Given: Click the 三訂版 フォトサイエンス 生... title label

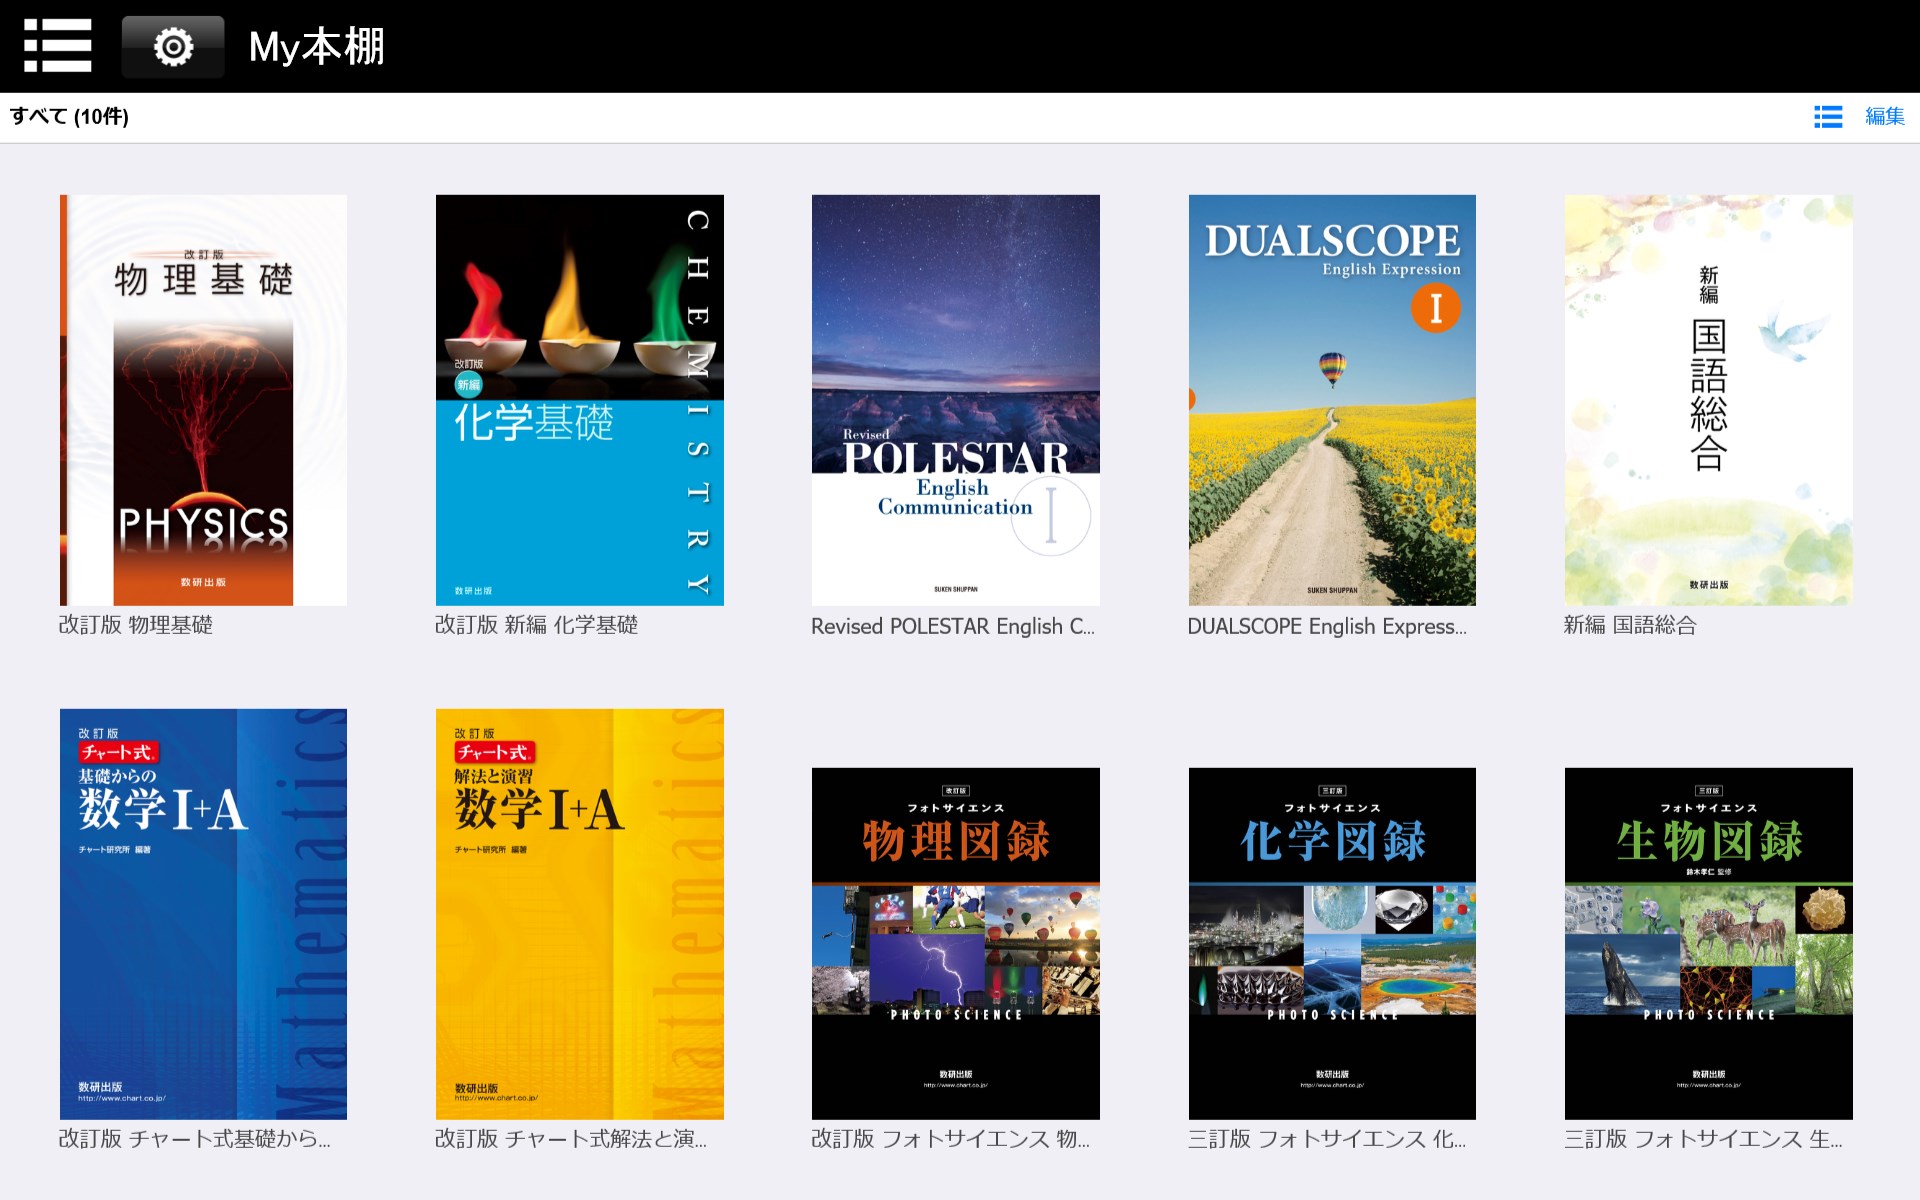Looking at the screenshot, I should [1702, 1139].
